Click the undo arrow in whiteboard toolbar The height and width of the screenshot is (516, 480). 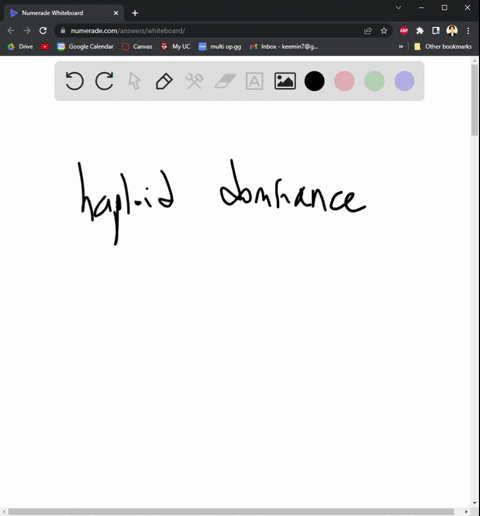(74, 81)
